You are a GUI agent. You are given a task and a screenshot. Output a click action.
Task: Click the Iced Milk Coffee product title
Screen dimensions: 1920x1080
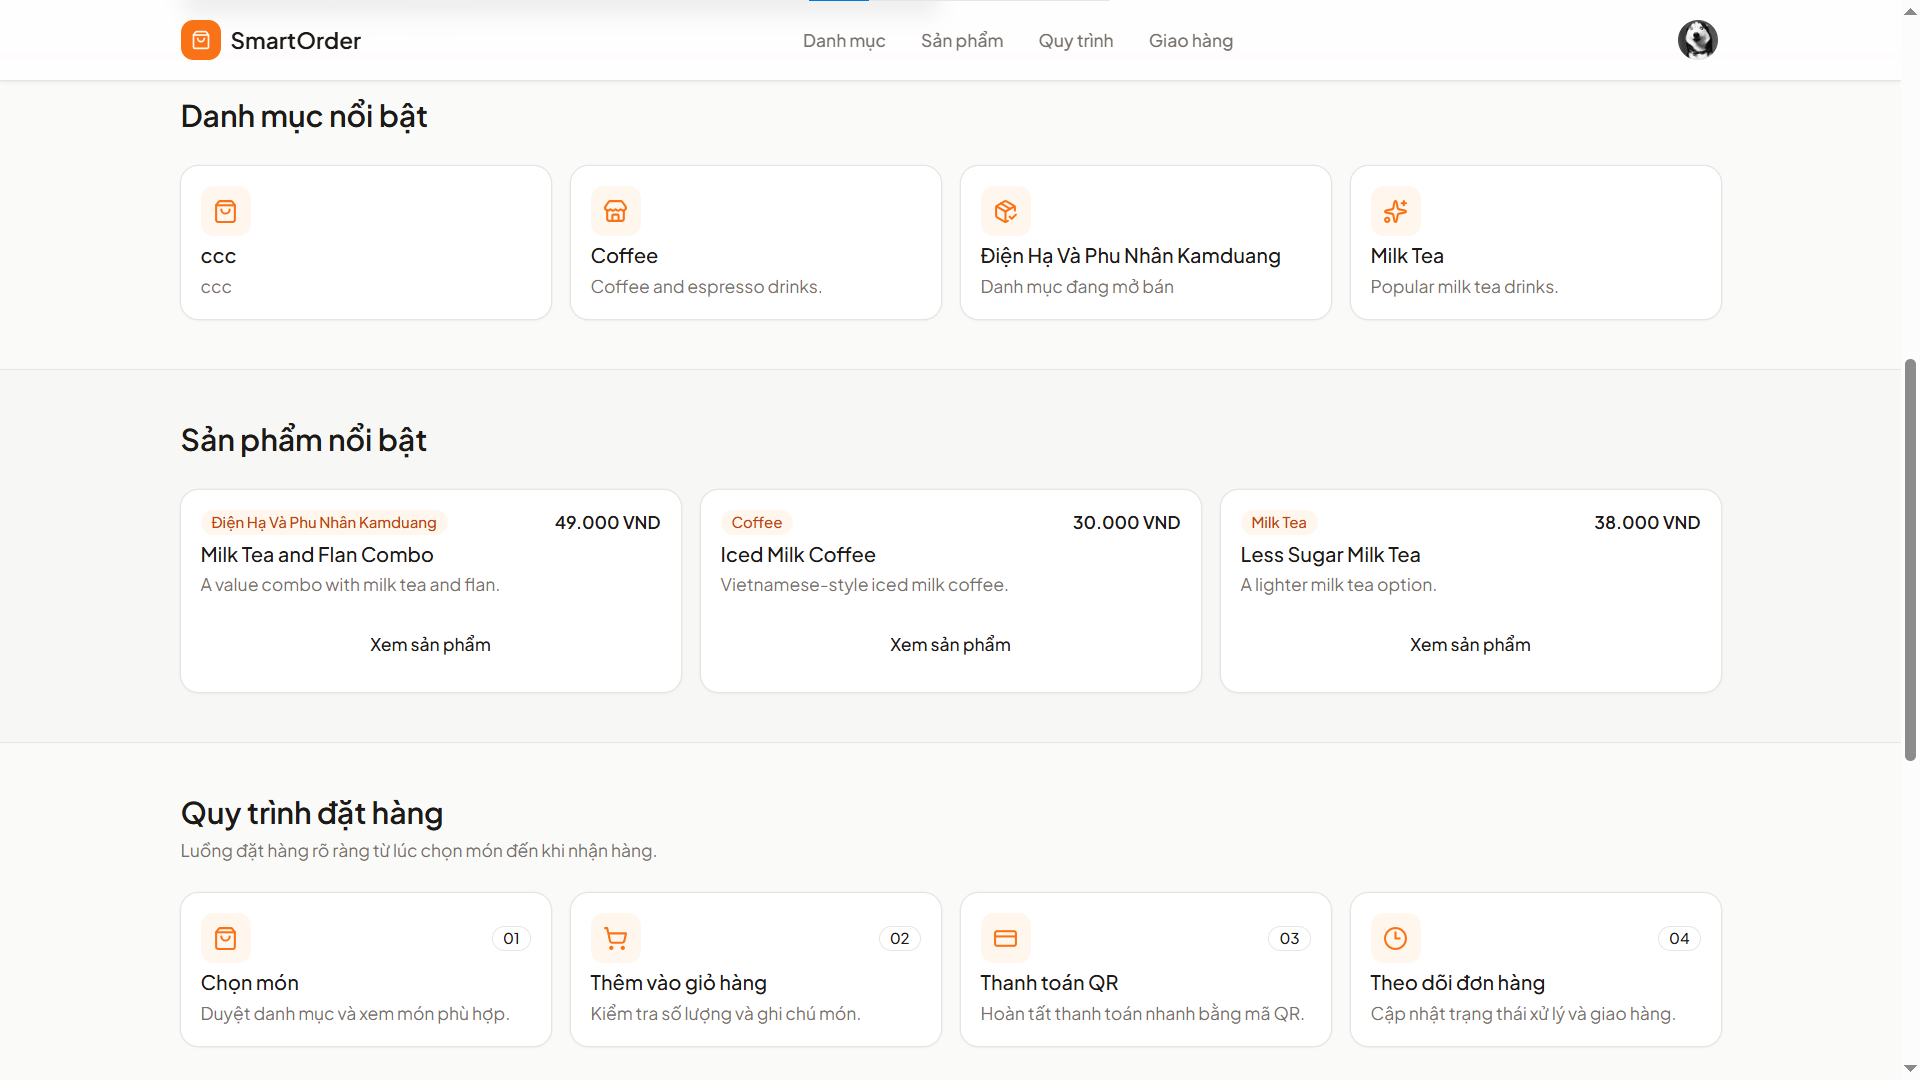point(798,555)
